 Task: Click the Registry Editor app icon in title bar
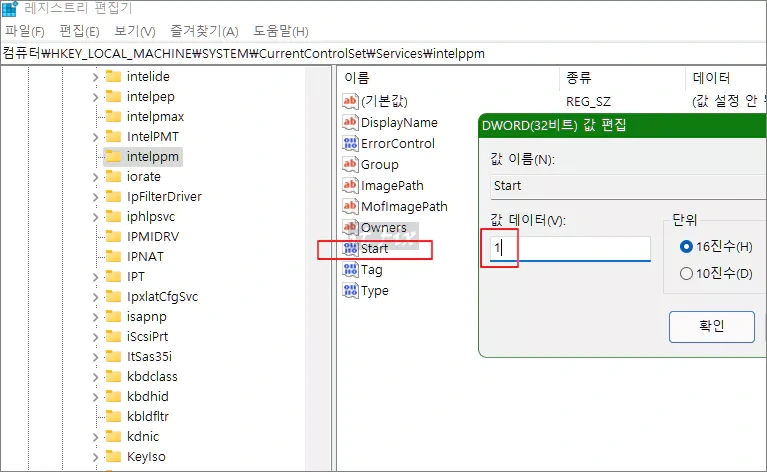click(x=9, y=8)
